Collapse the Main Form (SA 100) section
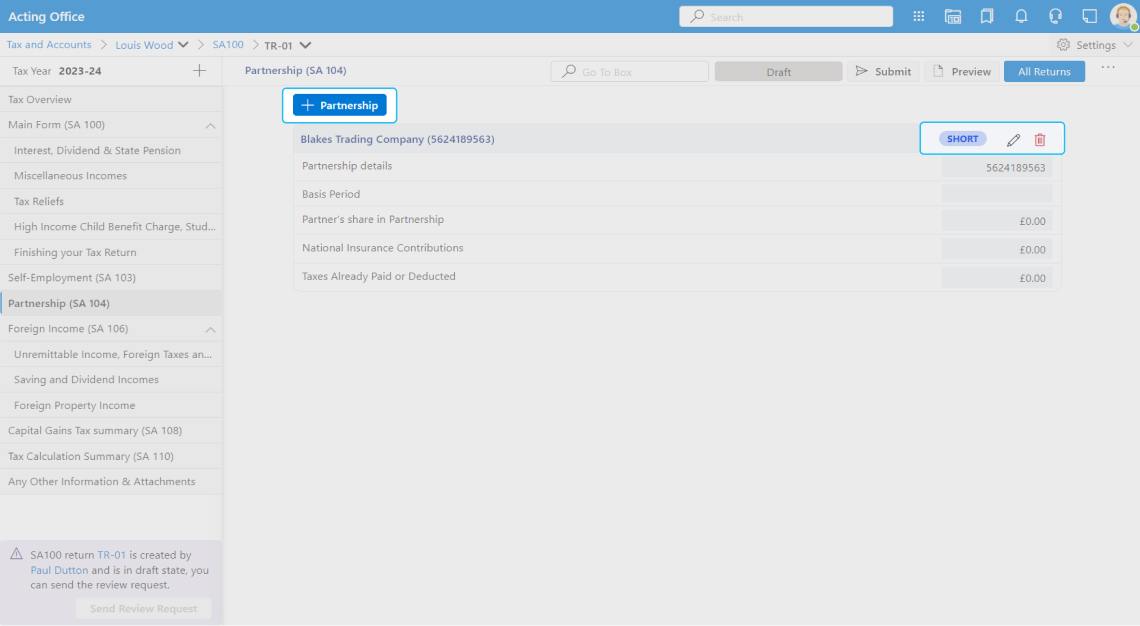The width and height of the screenshot is (1140, 626). pos(210,126)
